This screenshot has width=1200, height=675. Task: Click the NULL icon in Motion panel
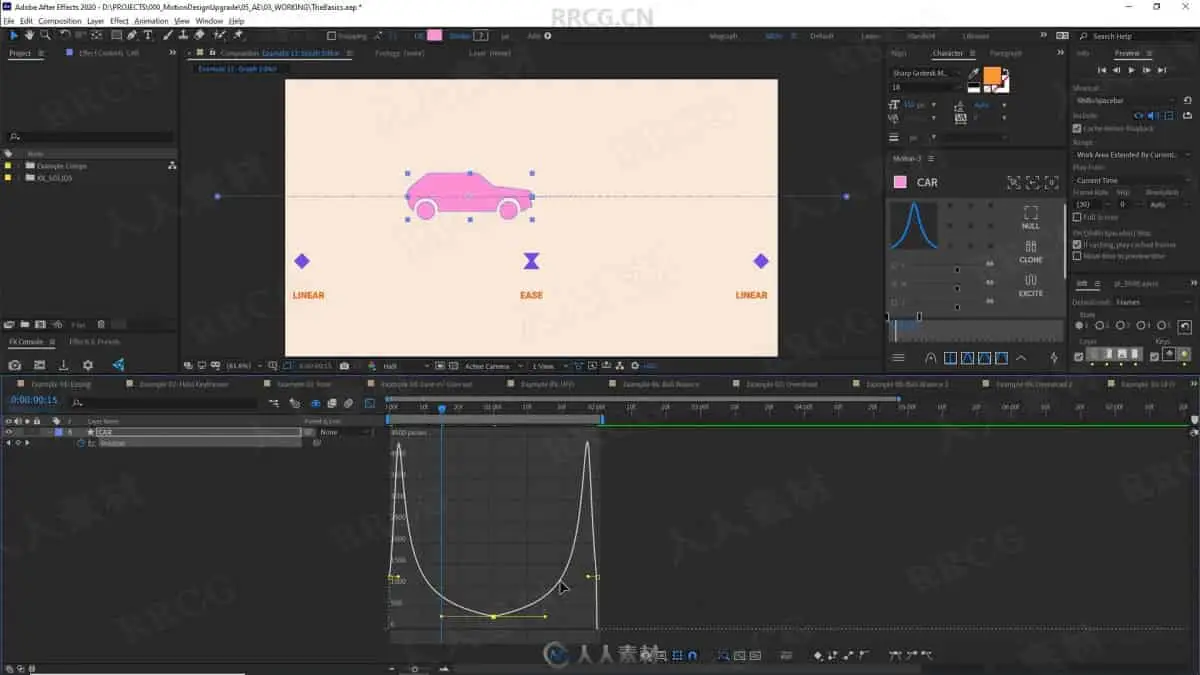pyautogui.click(x=1031, y=217)
